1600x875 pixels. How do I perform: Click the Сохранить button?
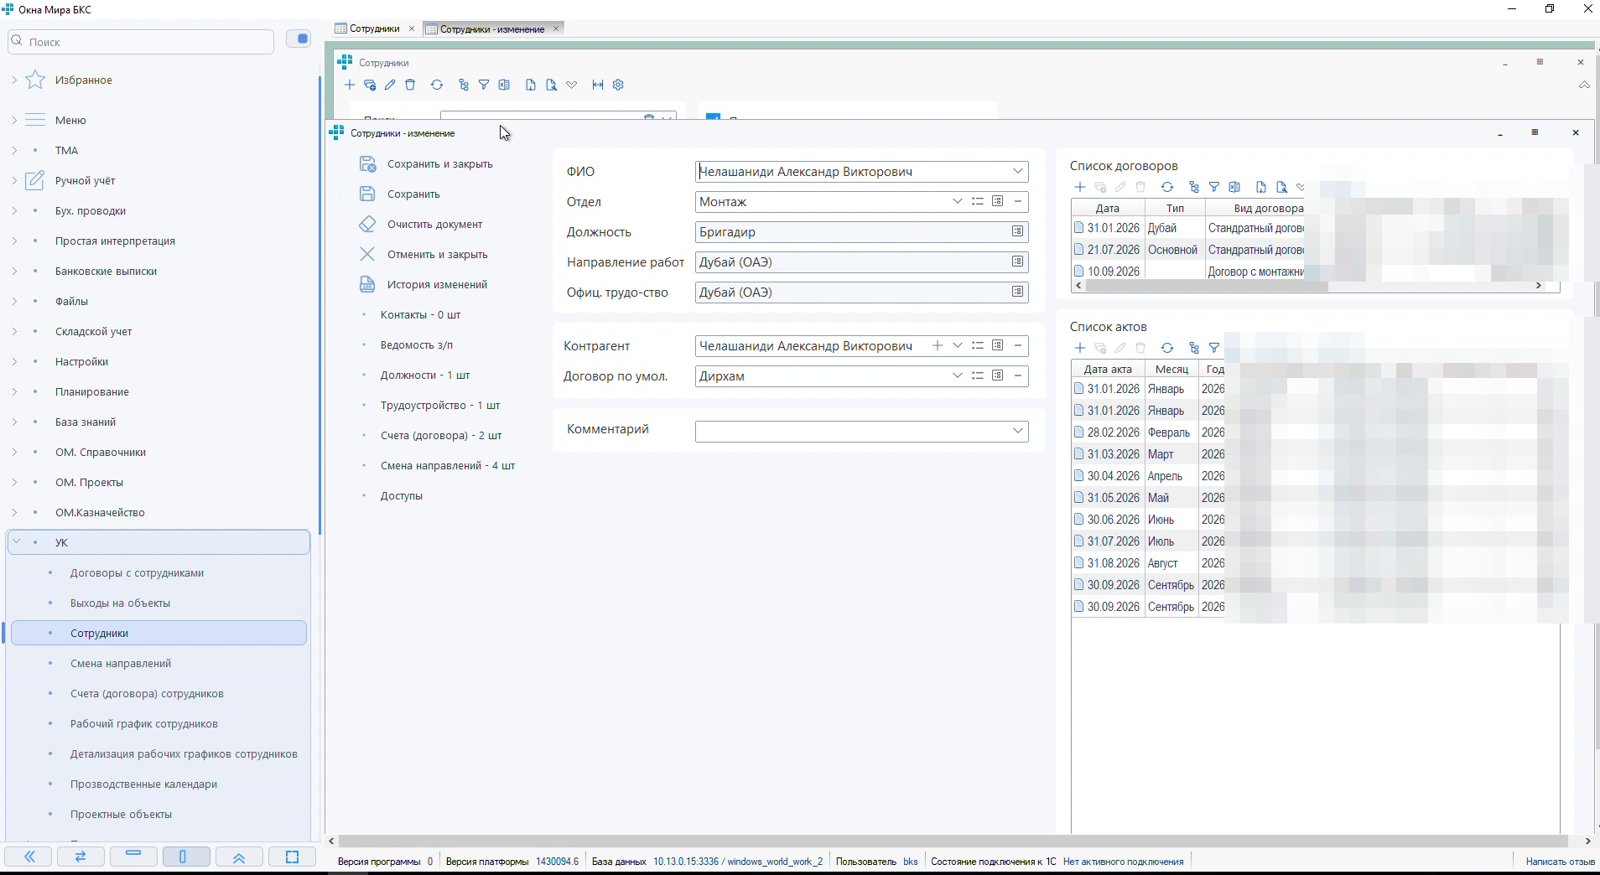400,194
